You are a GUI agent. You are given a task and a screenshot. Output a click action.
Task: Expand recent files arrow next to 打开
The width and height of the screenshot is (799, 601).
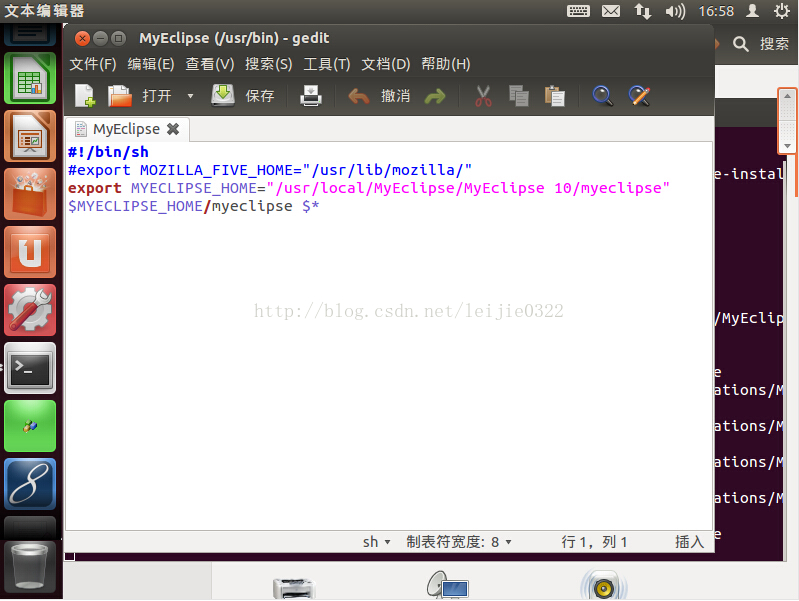[x=191, y=96]
